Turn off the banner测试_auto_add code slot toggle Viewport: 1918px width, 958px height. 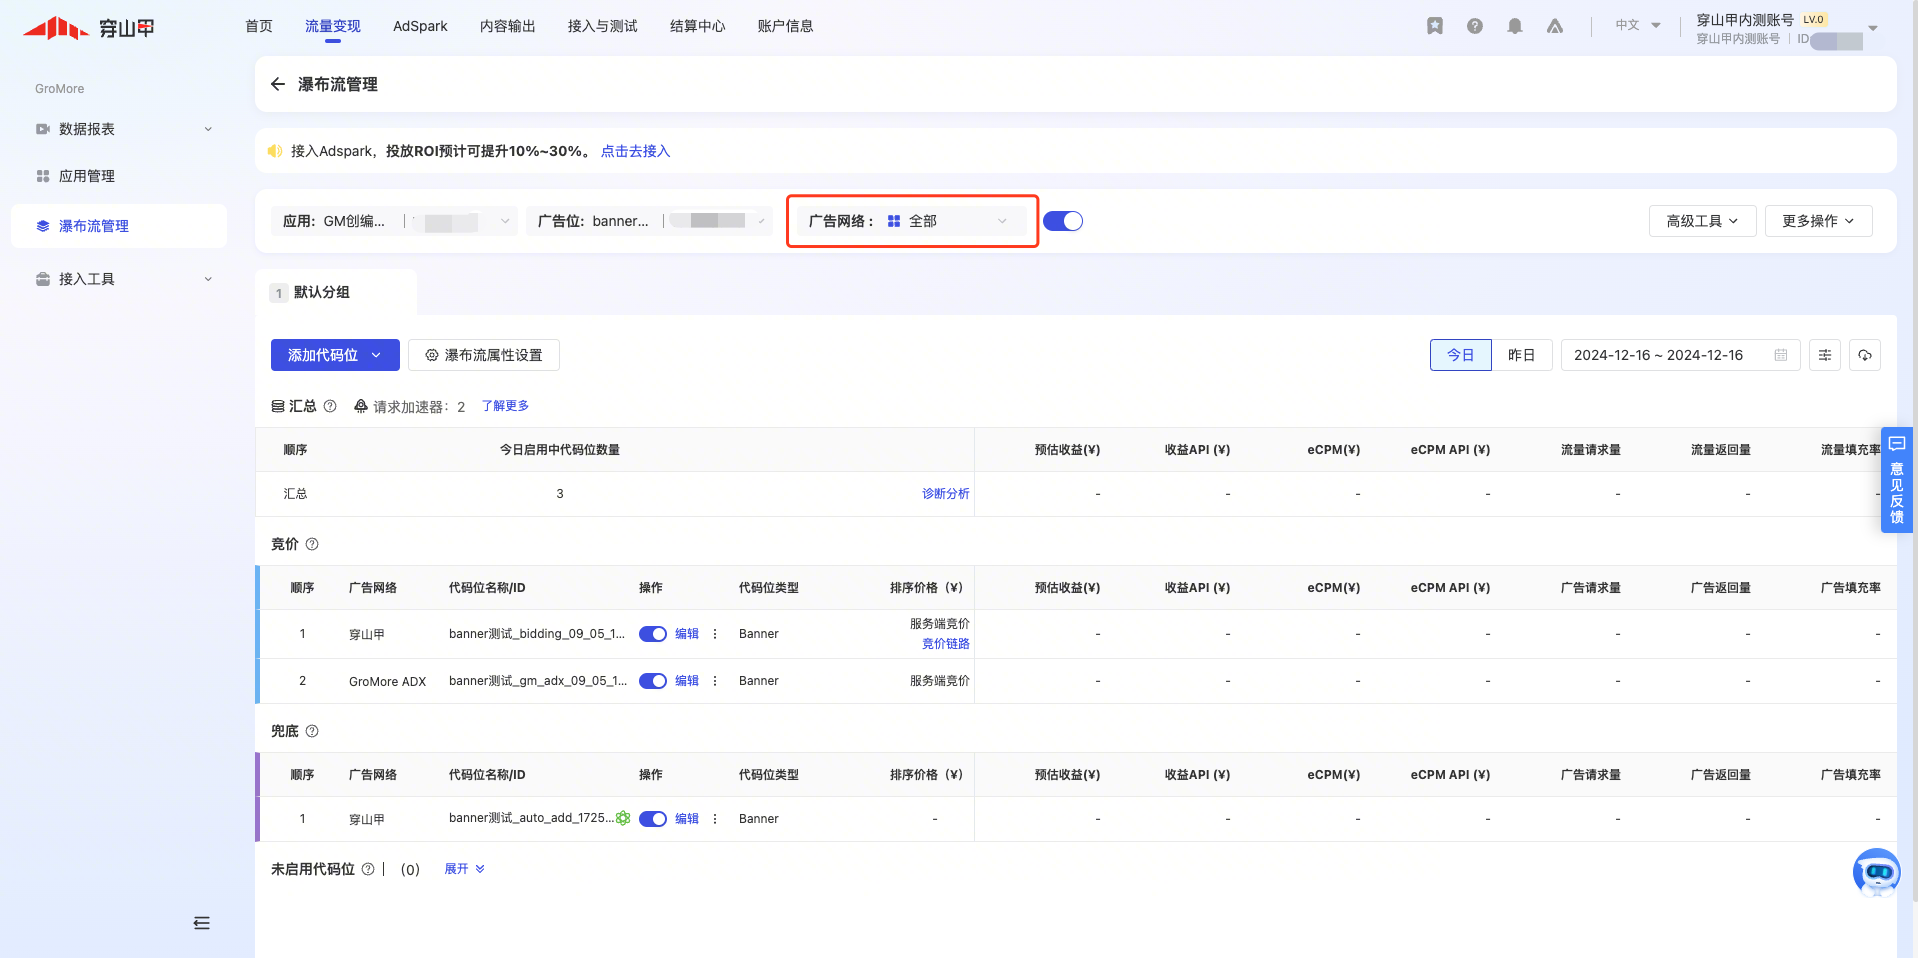pos(653,819)
